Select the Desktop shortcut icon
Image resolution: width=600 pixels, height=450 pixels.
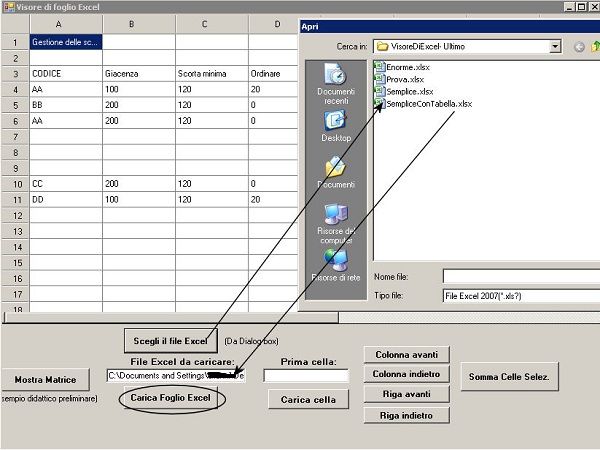[336, 125]
